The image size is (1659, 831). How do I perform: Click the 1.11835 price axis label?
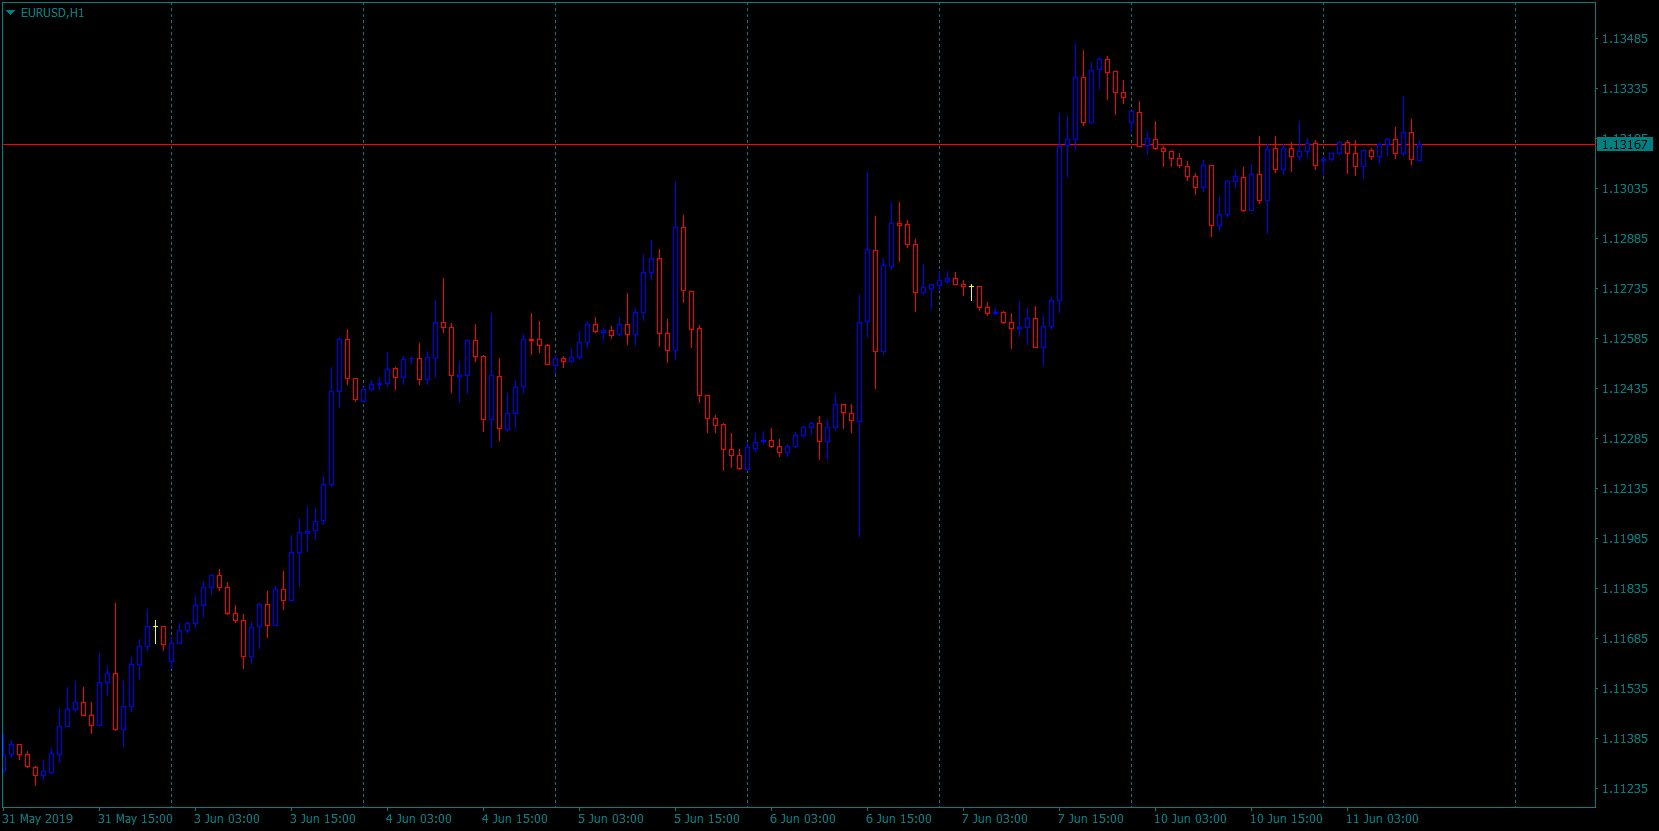pyautogui.click(x=1625, y=589)
